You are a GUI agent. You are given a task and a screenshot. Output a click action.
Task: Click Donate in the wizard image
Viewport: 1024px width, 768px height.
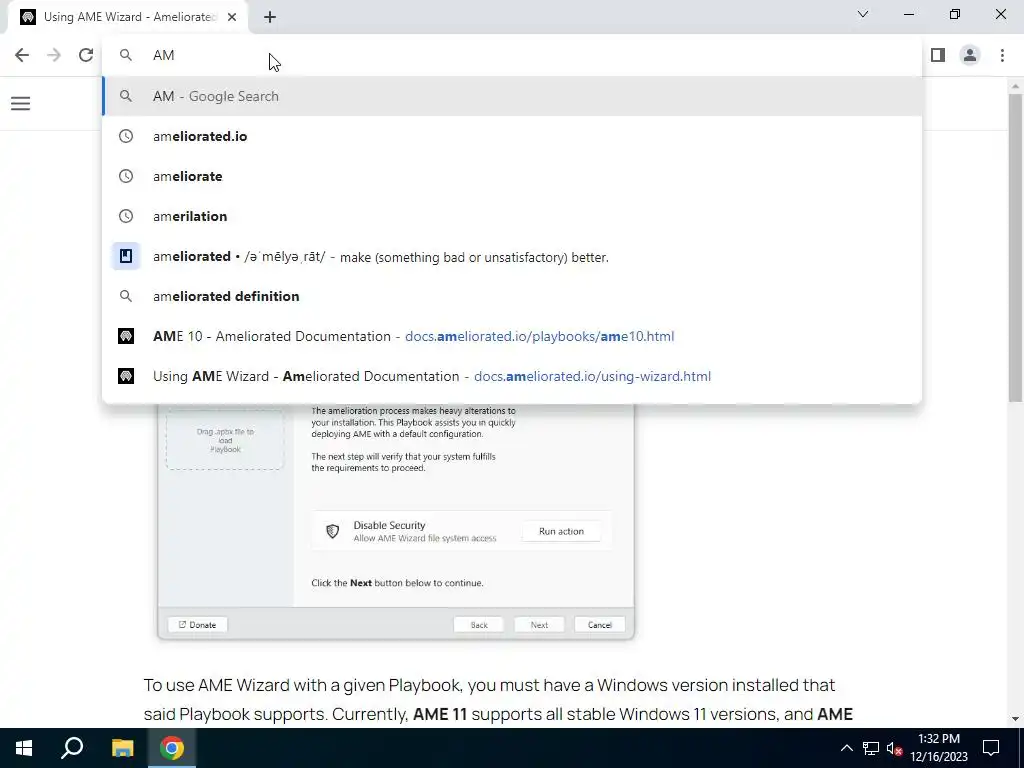click(197, 624)
